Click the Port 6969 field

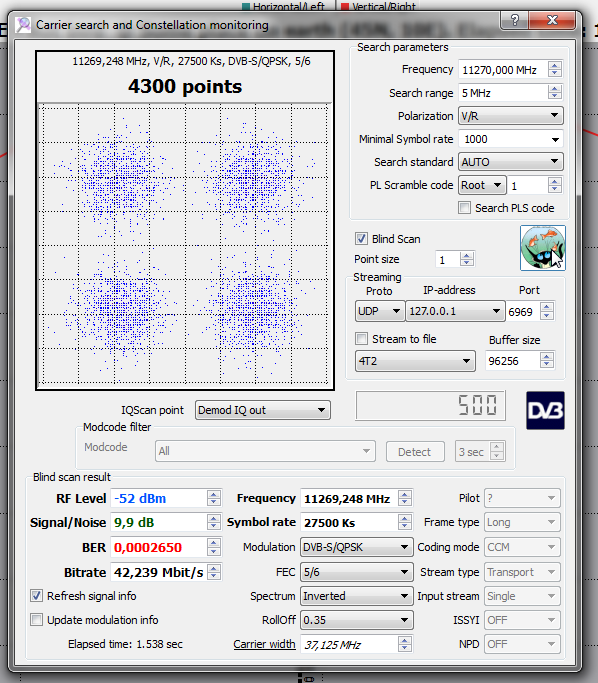pyautogui.click(x=523, y=312)
